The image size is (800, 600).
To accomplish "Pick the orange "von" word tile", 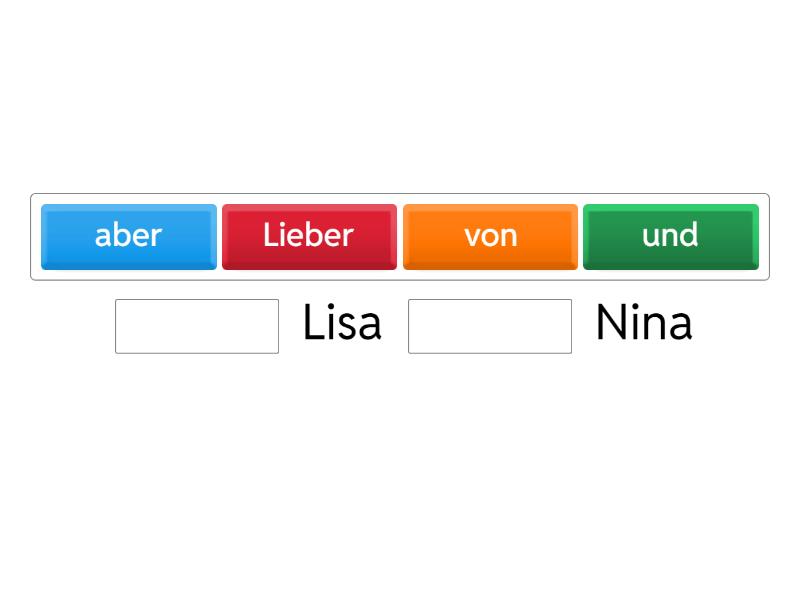I will [490, 236].
